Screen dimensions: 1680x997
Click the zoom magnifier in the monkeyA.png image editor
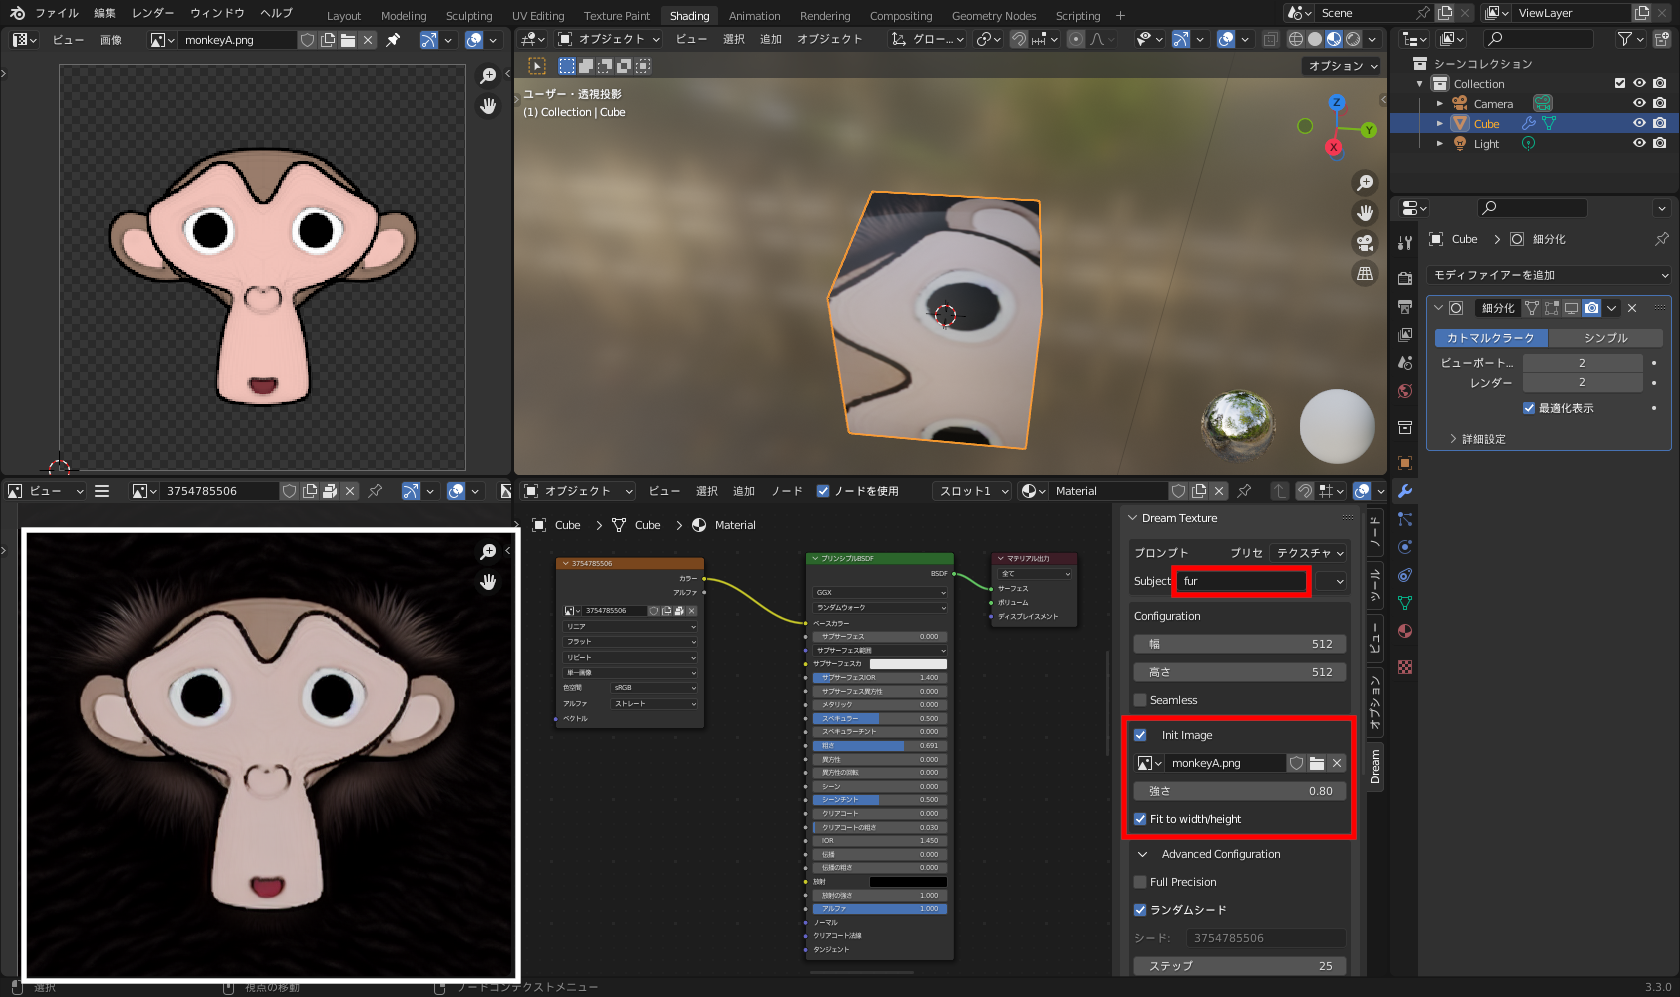tap(488, 76)
